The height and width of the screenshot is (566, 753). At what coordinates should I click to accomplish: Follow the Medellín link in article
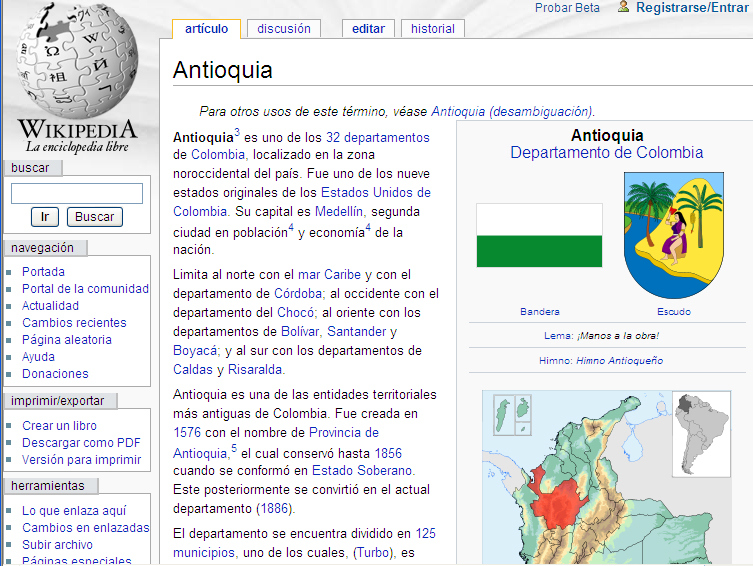coord(339,212)
